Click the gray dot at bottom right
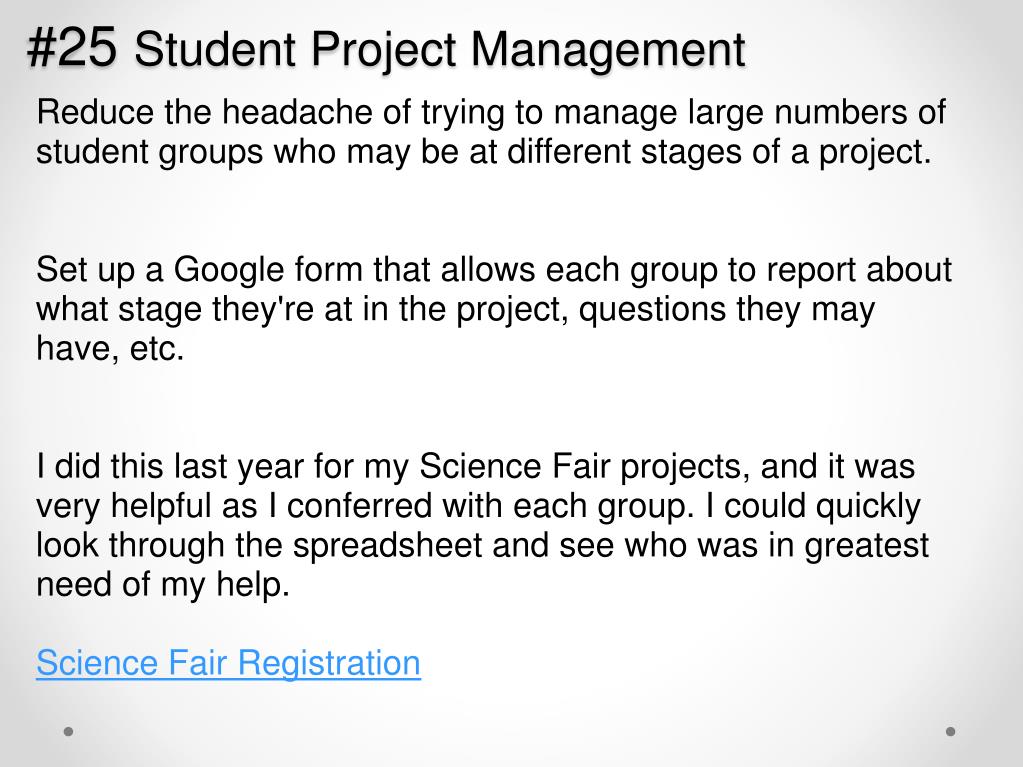1023x767 pixels. point(951,732)
